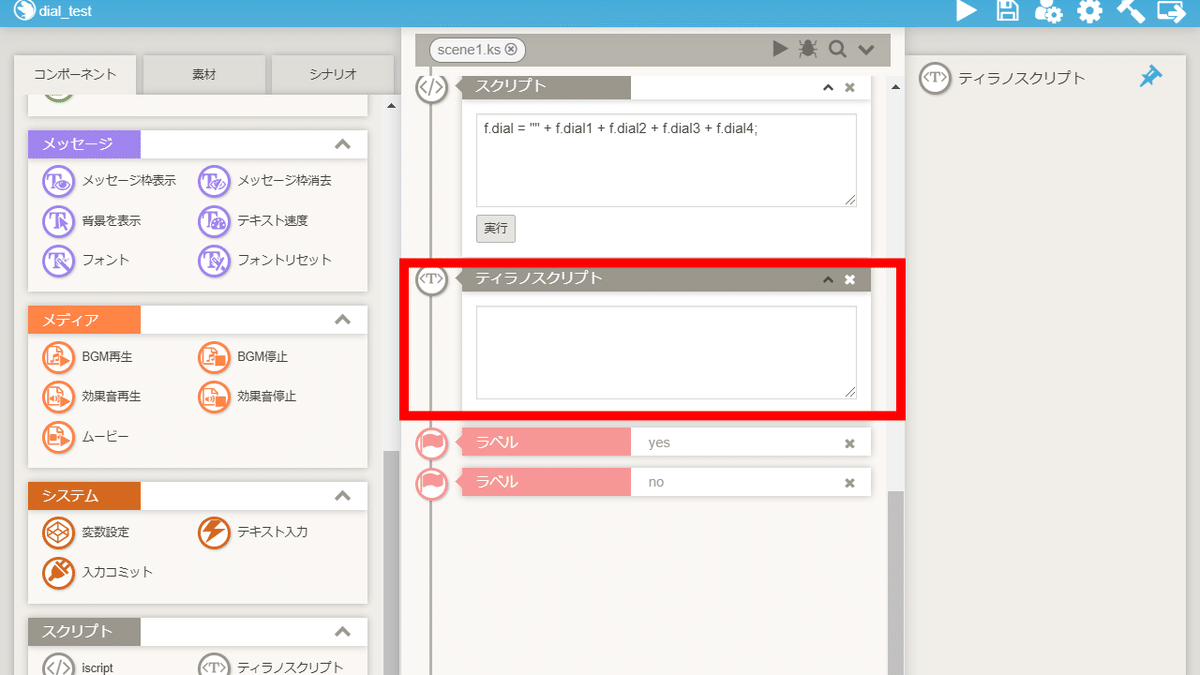This screenshot has height=675, width=1200.
Task: Select the 変数設定 component
Action: tap(86, 532)
